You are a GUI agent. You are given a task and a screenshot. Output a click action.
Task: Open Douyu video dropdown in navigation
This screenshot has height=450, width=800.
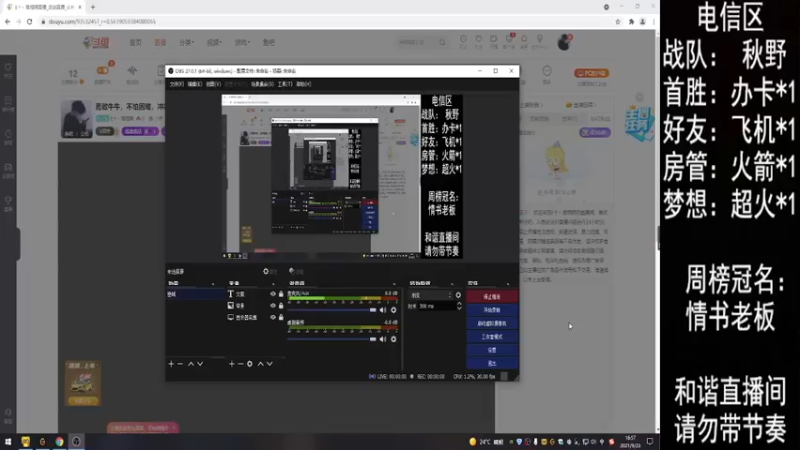coord(214,43)
